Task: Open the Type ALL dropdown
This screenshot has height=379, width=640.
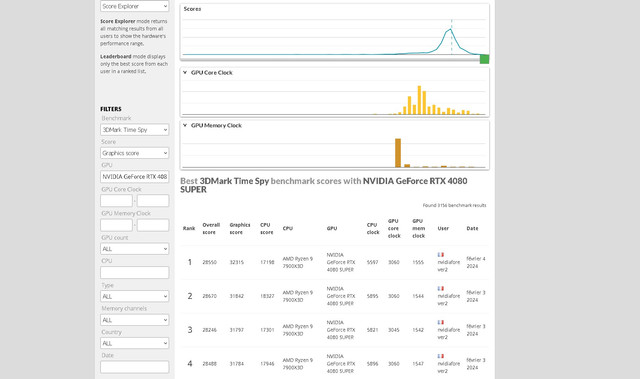Action: 134,296
